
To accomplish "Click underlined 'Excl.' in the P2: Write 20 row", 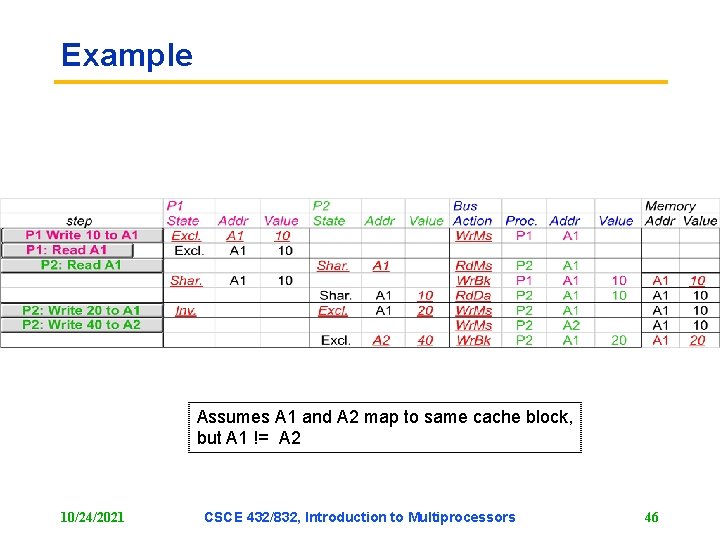I will point(333,311).
